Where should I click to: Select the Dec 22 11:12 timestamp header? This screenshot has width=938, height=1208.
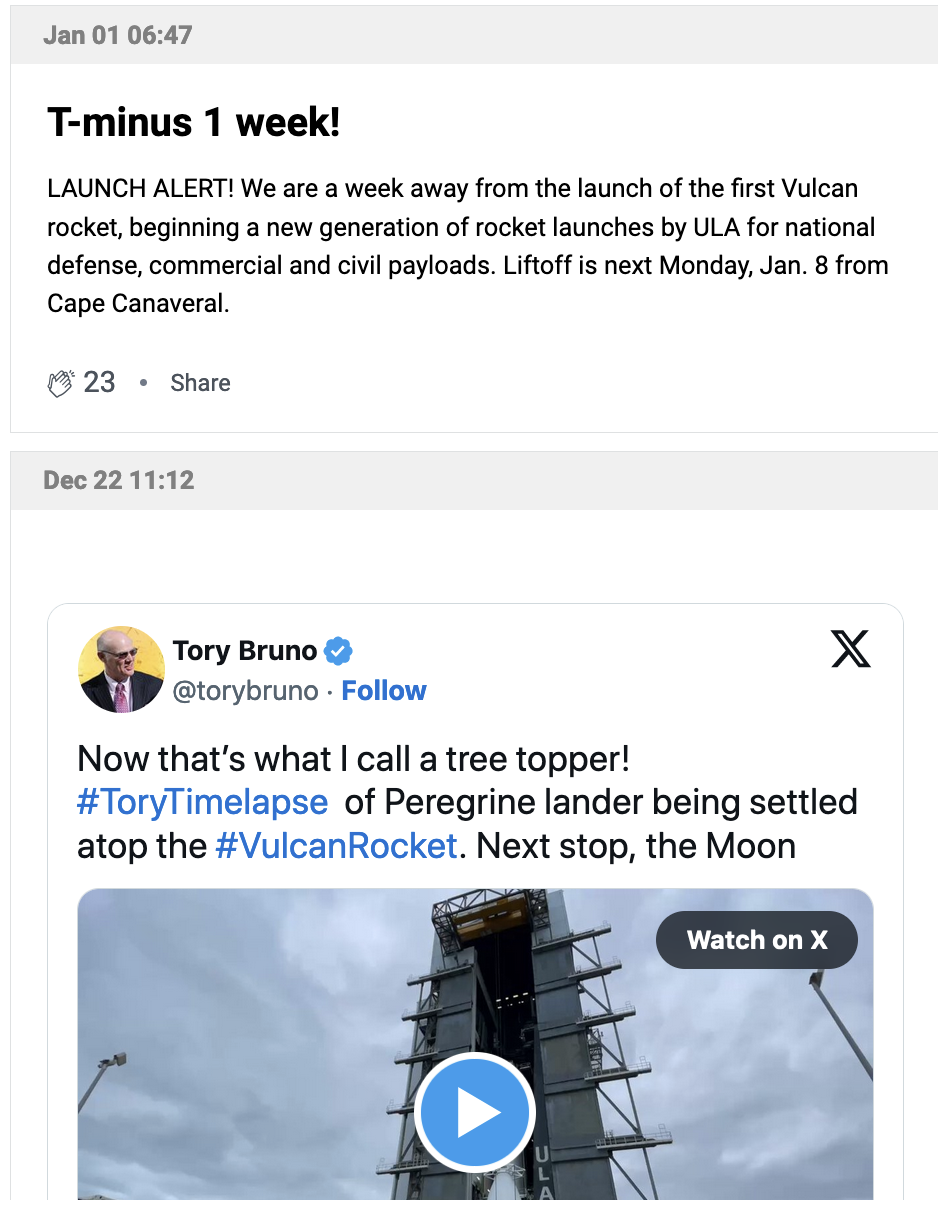coord(119,480)
